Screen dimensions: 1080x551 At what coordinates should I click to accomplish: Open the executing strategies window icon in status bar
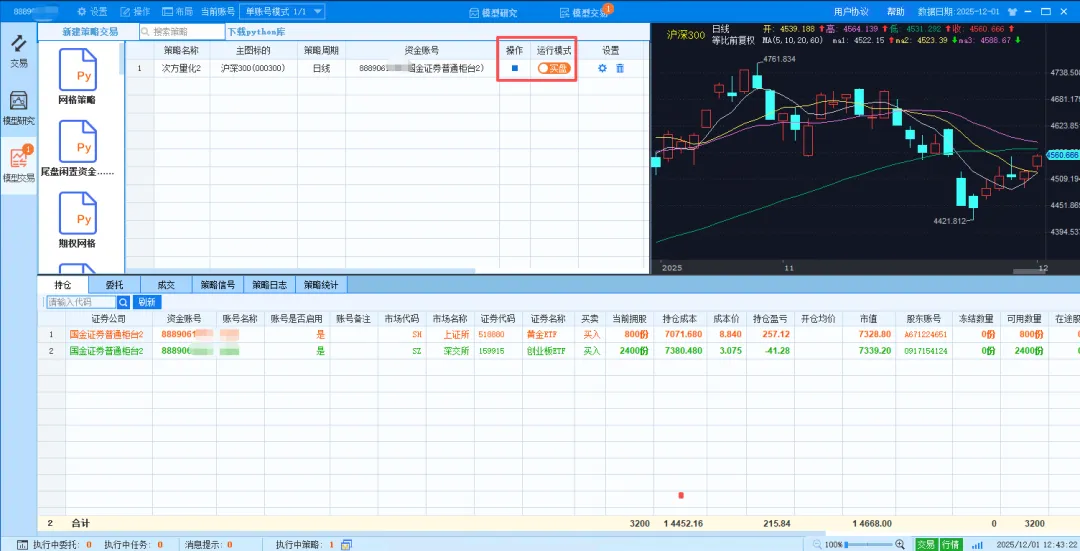click(347, 544)
